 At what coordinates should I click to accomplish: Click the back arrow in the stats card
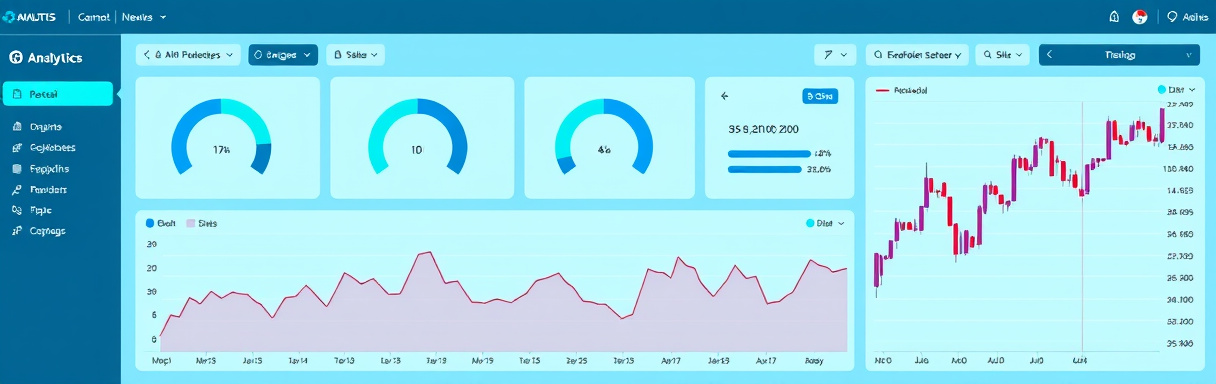click(x=725, y=97)
